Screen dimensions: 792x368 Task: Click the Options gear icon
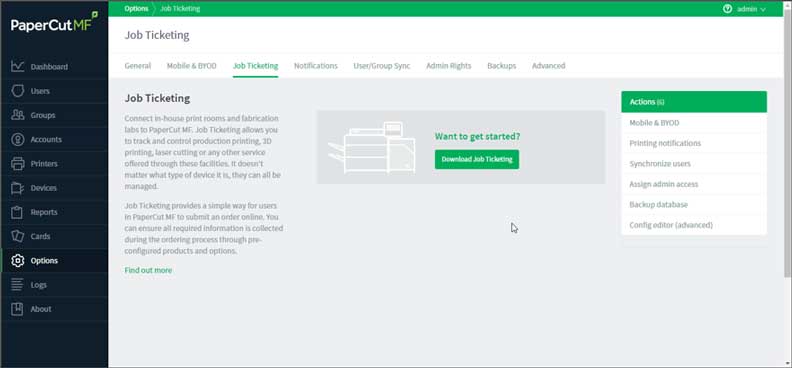[18, 260]
